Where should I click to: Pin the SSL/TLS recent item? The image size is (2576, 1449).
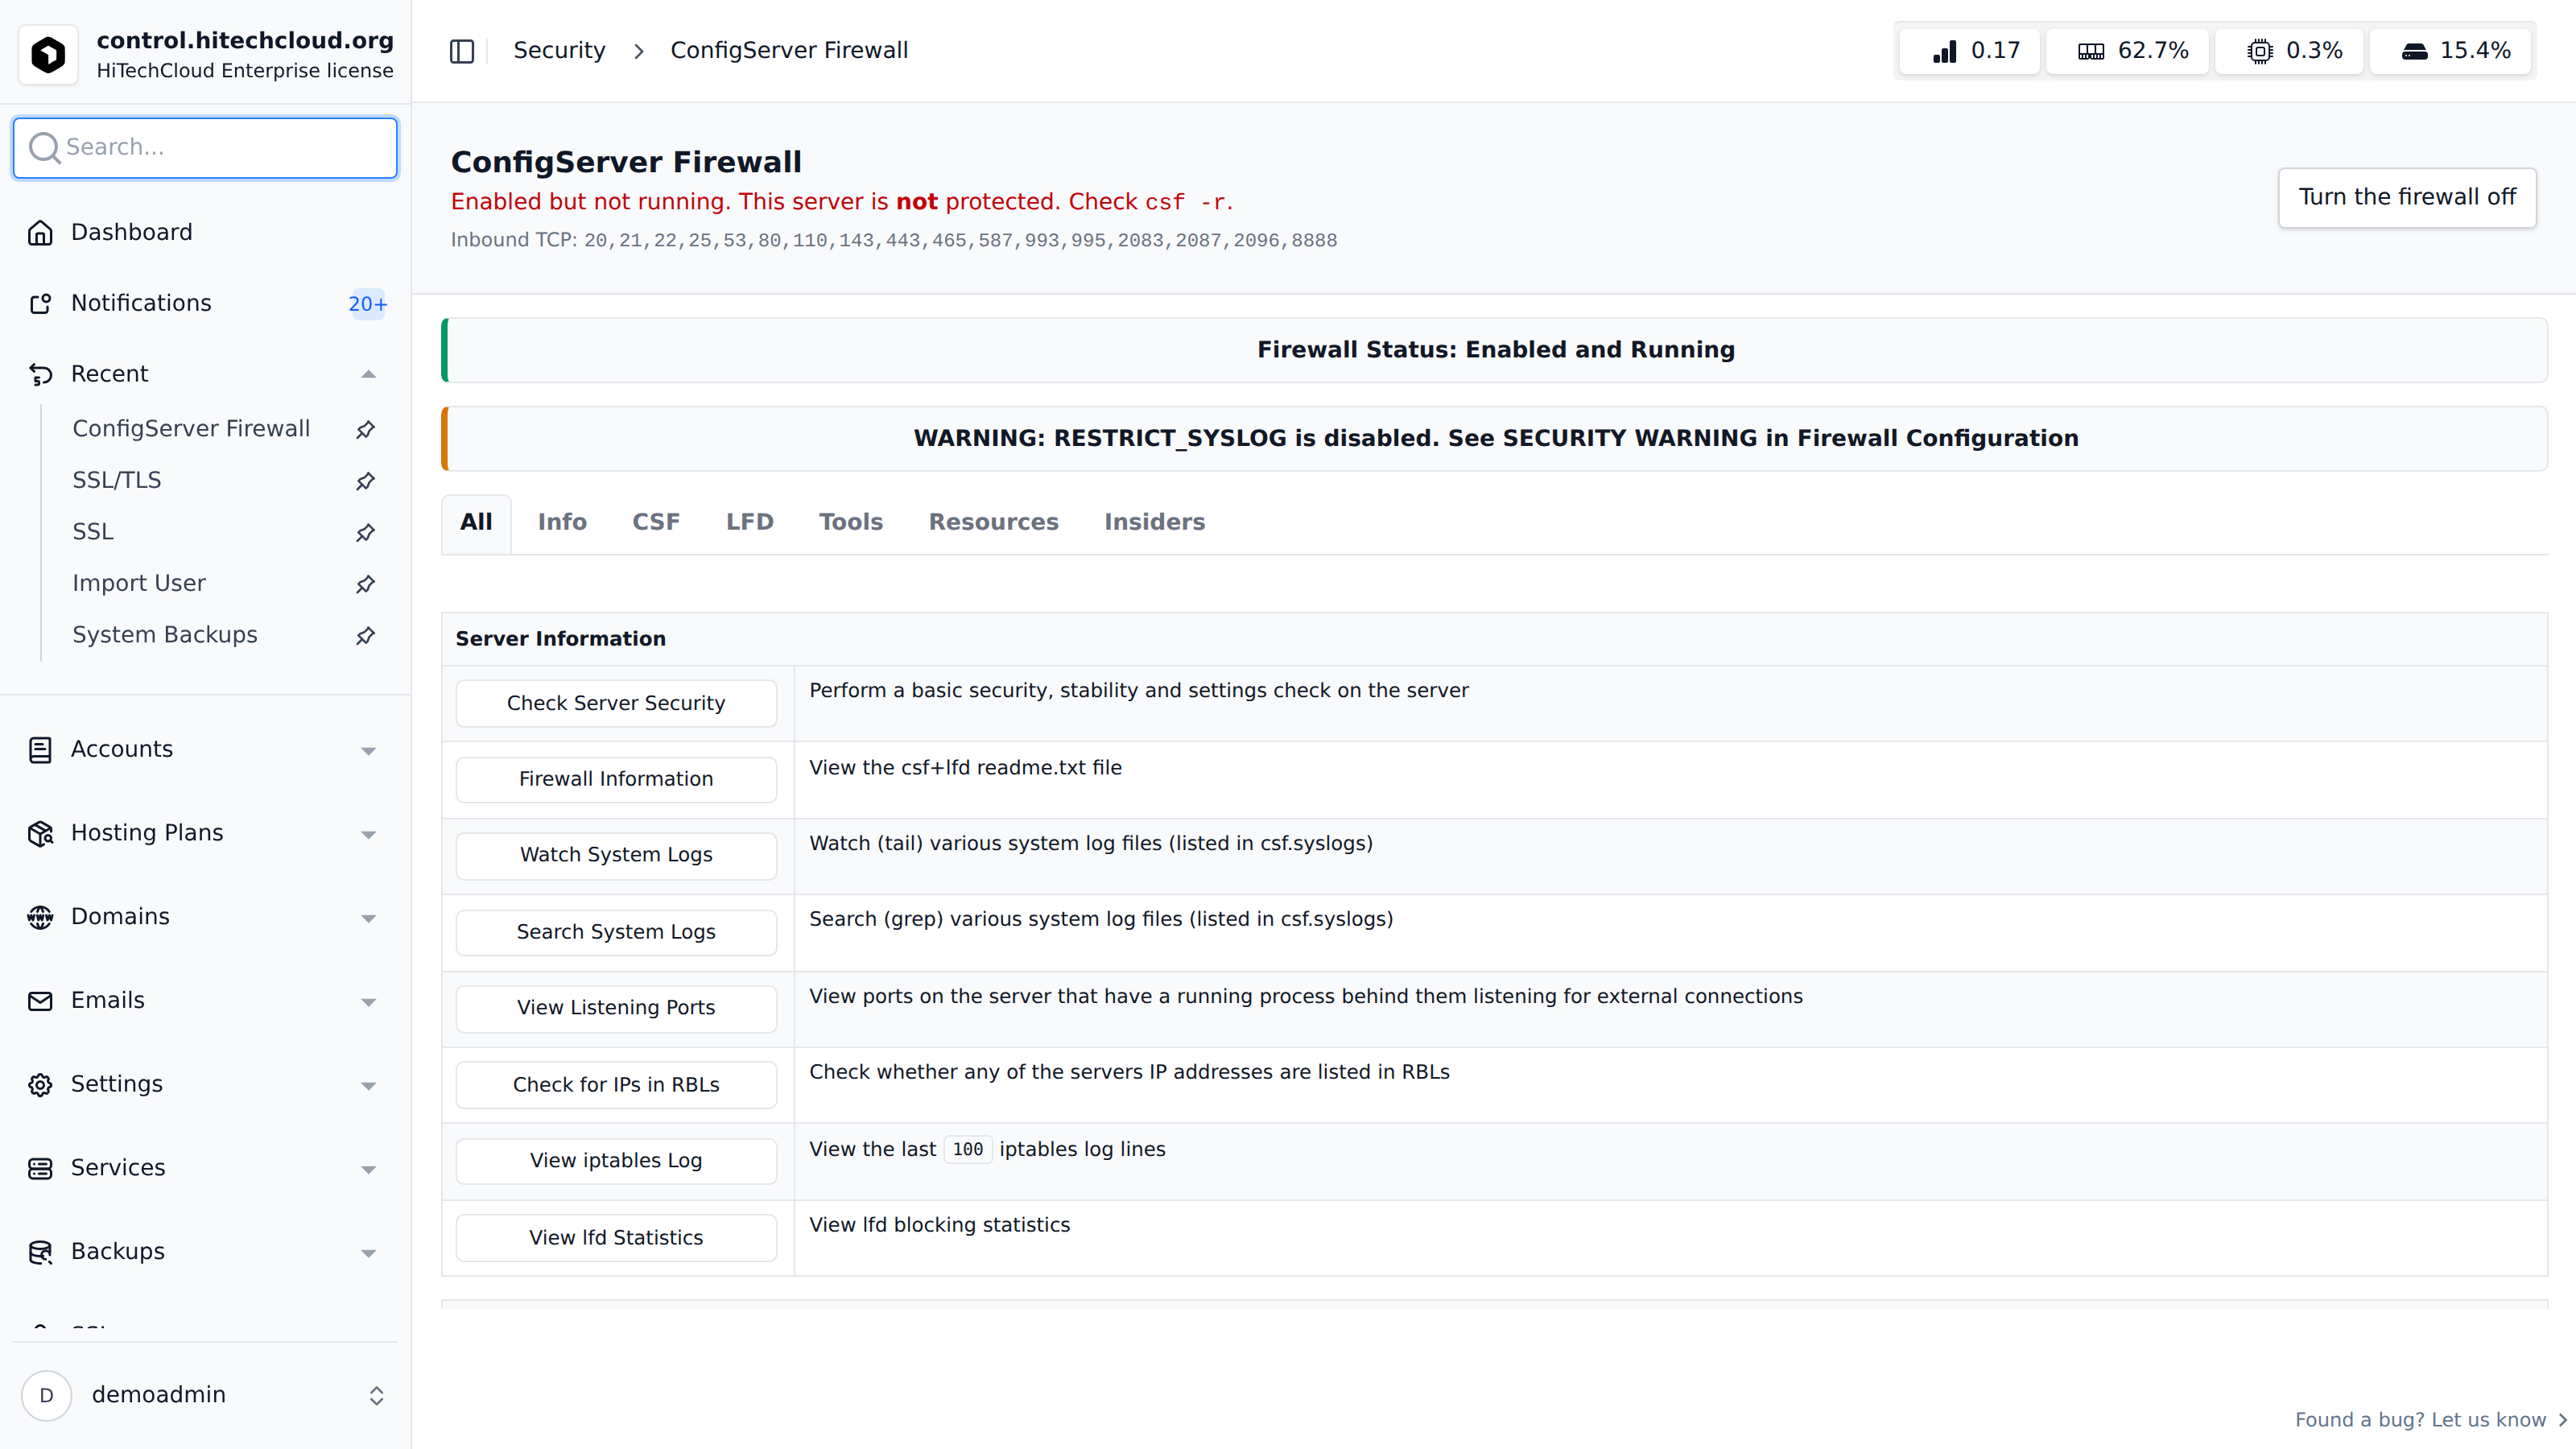[x=366, y=481]
